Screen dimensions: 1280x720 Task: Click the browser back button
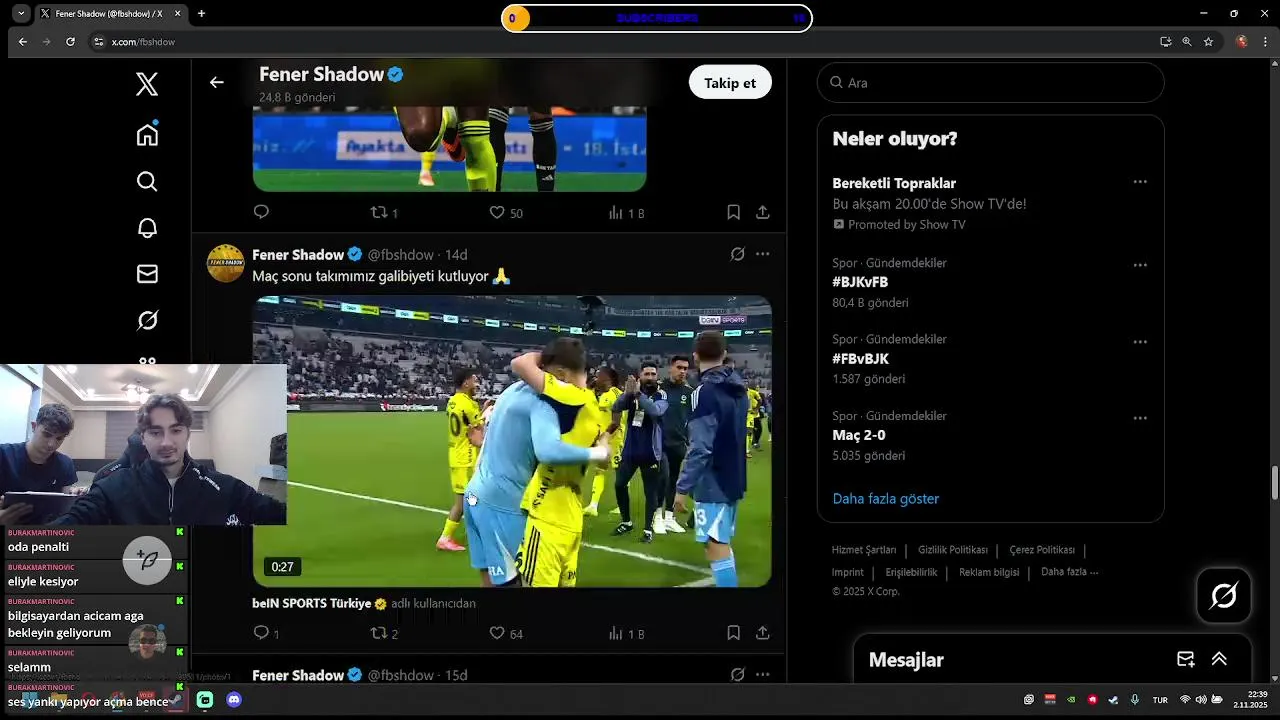[22, 42]
